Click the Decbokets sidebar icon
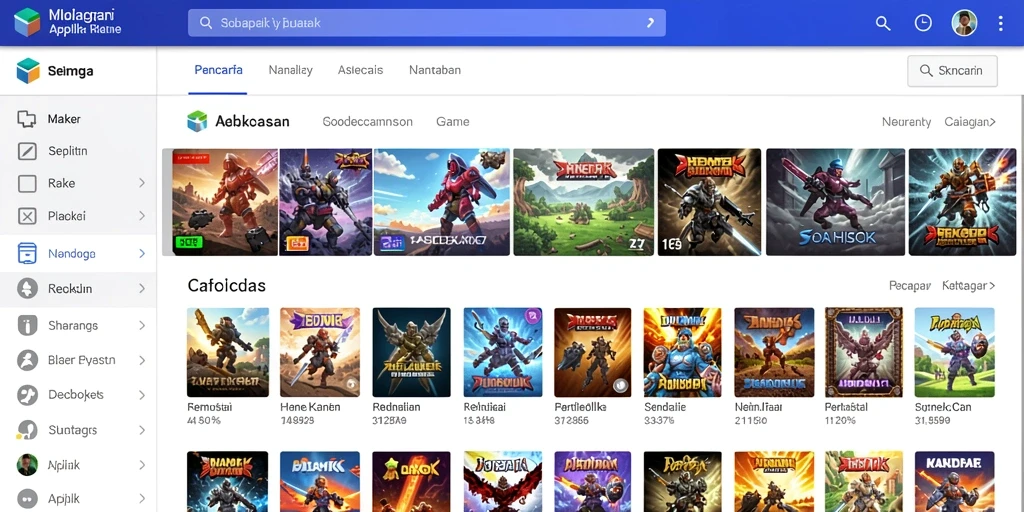The width and height of the screenshot is (1024, 512). click(x=27, y=395)
